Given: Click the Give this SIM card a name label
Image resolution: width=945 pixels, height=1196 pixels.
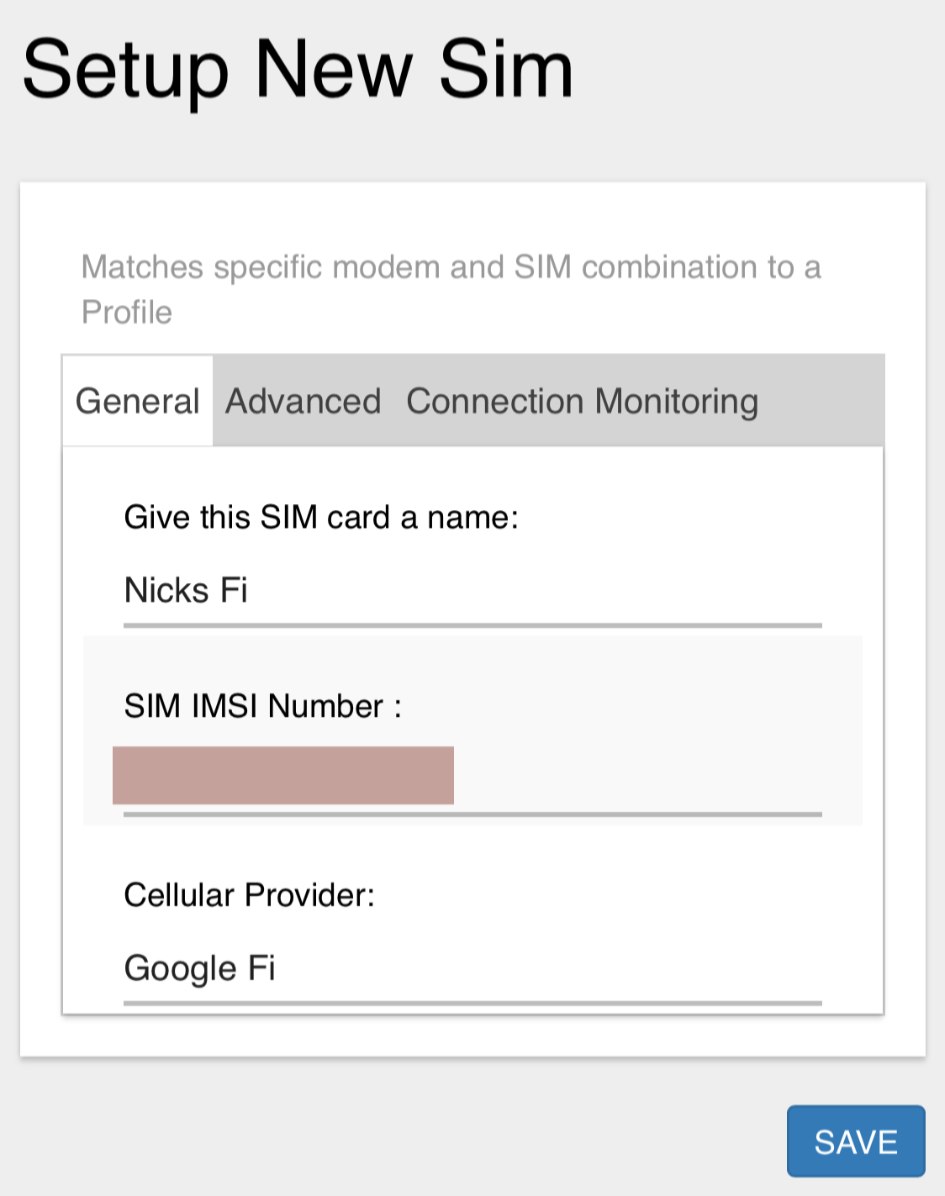Looking at the screenshot, I should tap(320, 517).
